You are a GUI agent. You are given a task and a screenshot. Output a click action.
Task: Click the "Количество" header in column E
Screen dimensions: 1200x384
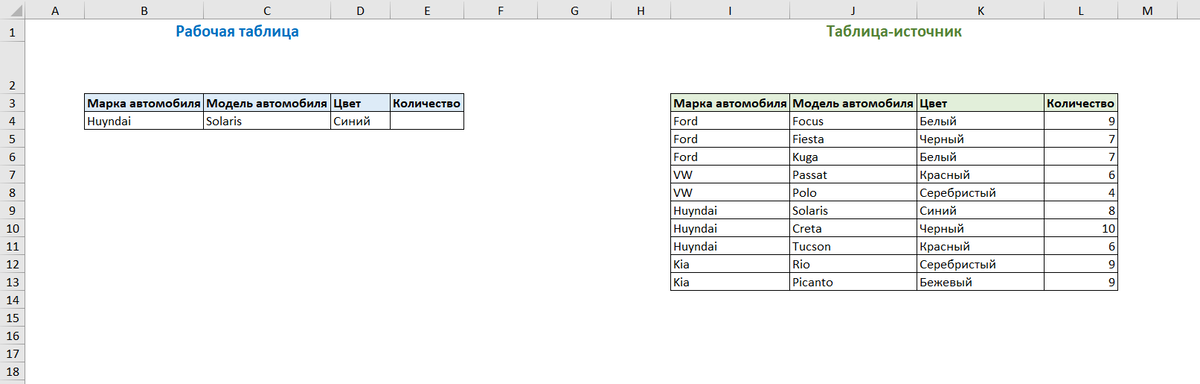(x=427, y=103)
